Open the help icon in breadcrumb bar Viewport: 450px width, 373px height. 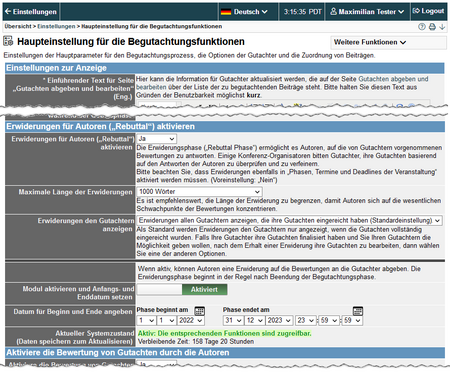click(422, 27)
